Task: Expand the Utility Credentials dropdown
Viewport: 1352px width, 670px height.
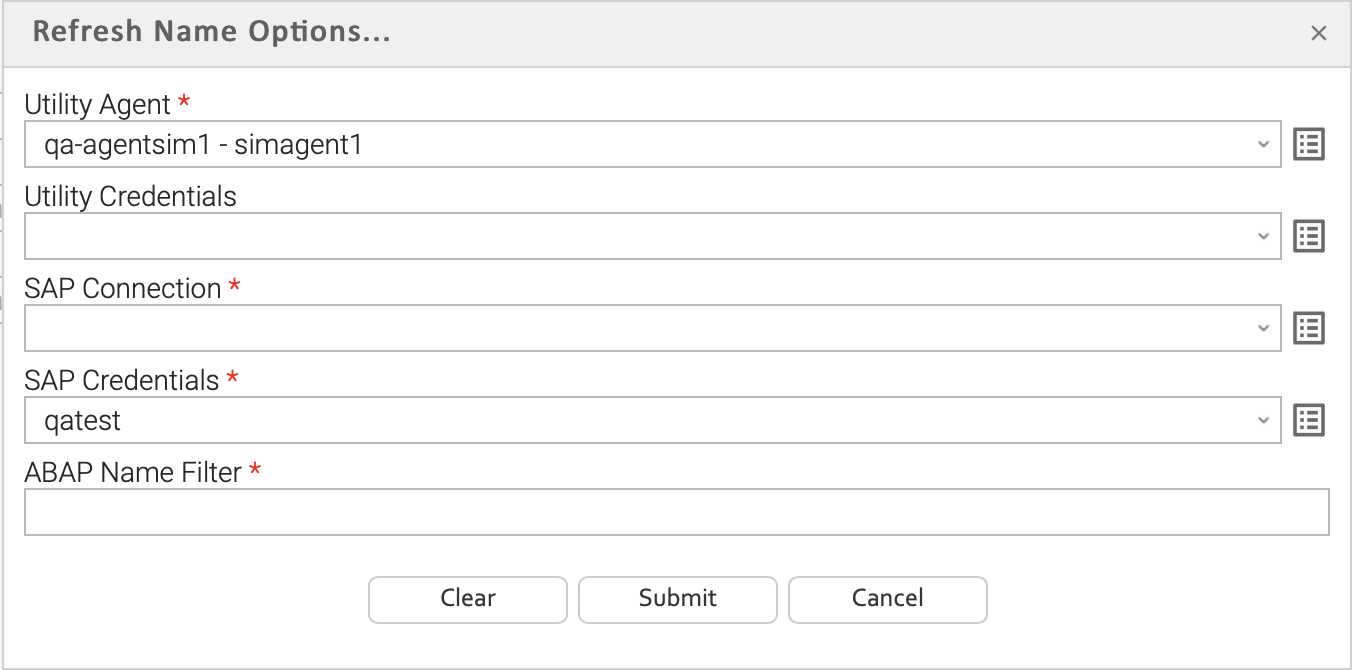Action: click(1264, 236)
